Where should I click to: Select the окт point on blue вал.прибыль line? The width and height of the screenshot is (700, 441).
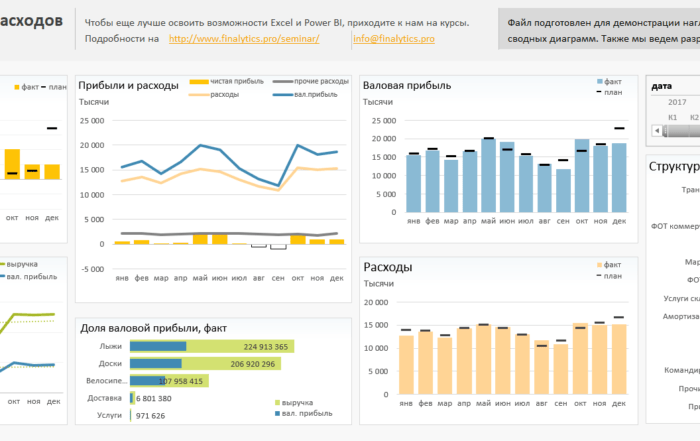coord(298,146)
